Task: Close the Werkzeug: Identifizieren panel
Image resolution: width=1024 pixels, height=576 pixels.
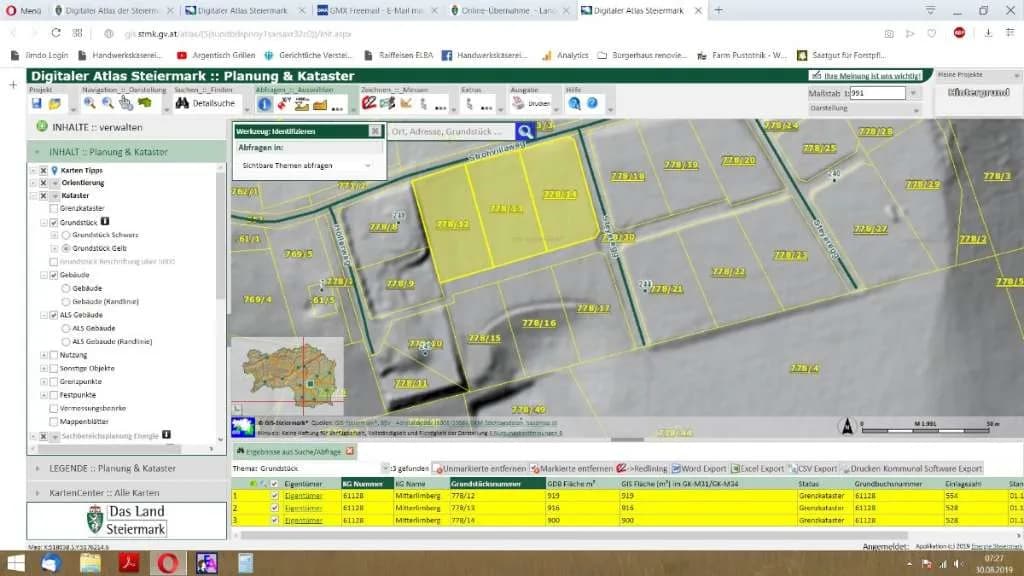Action: click(375, 131)
